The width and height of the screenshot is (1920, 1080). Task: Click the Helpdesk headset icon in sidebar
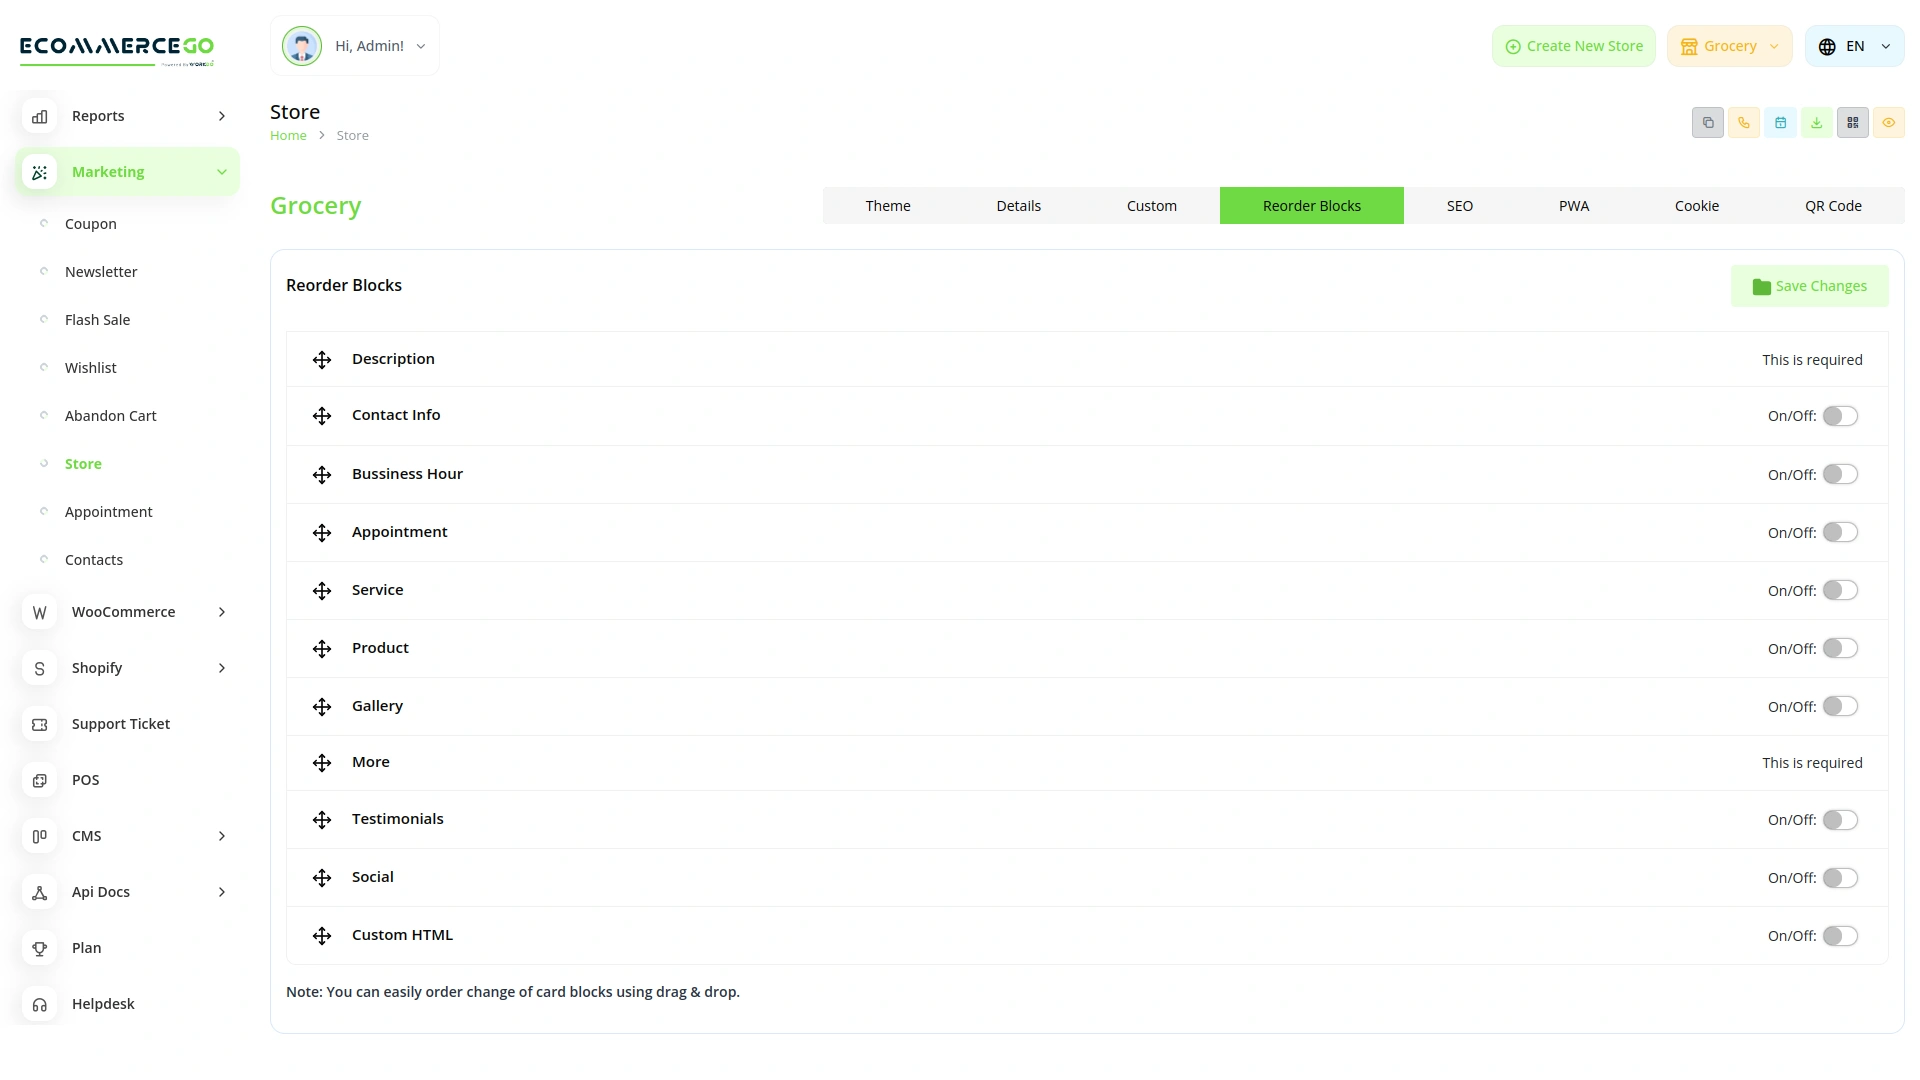coord(39,1004)
